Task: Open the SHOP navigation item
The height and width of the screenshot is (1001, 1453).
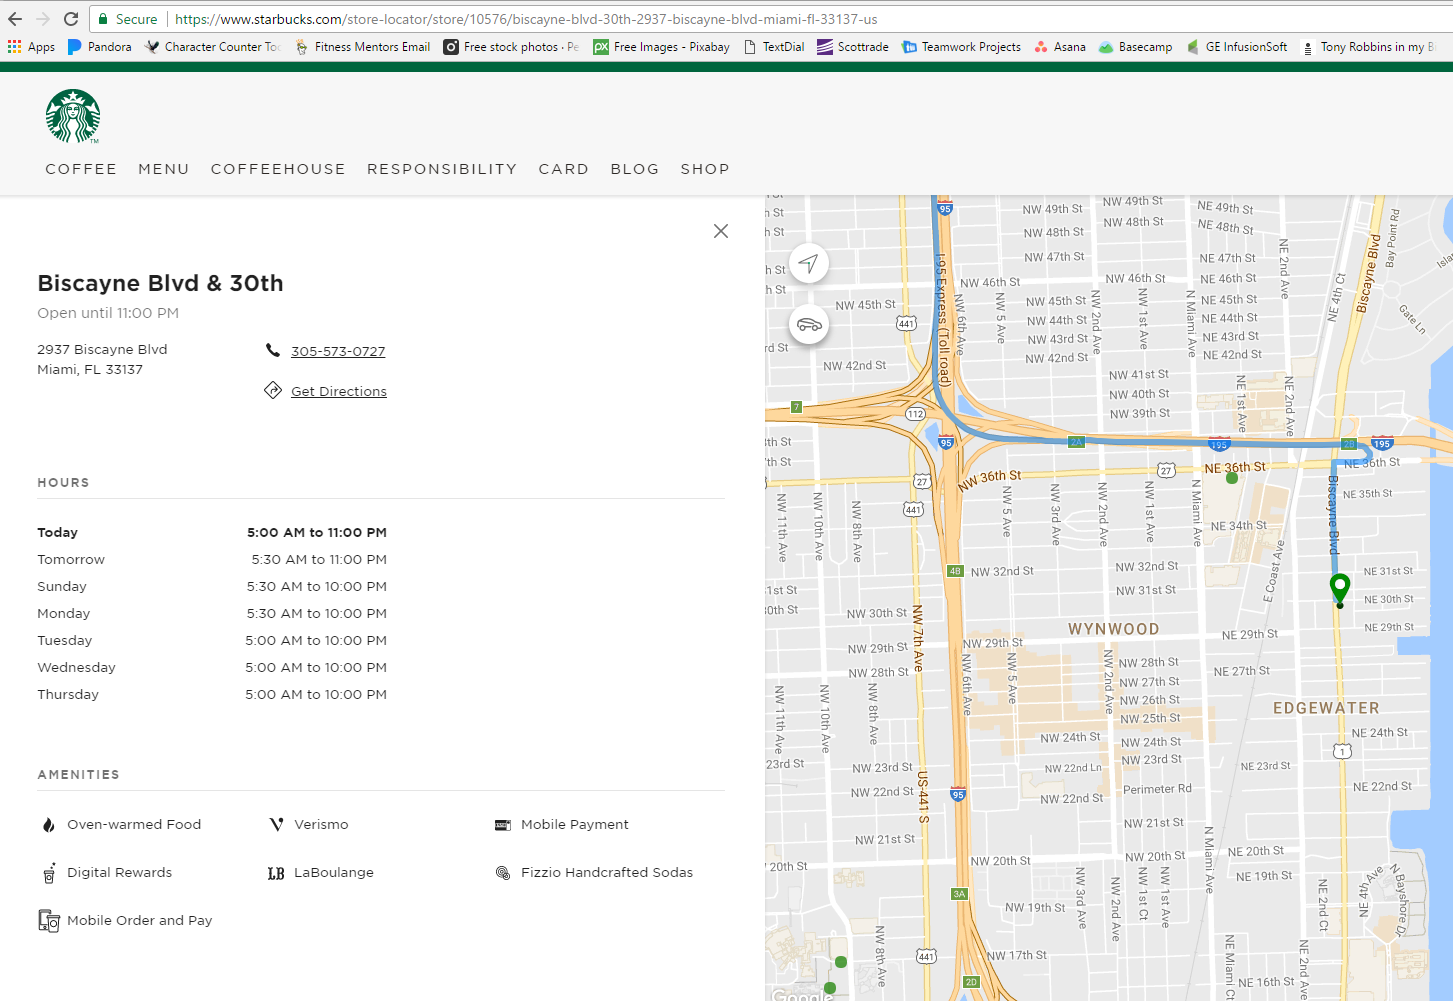Action: (x=705, y=169)
